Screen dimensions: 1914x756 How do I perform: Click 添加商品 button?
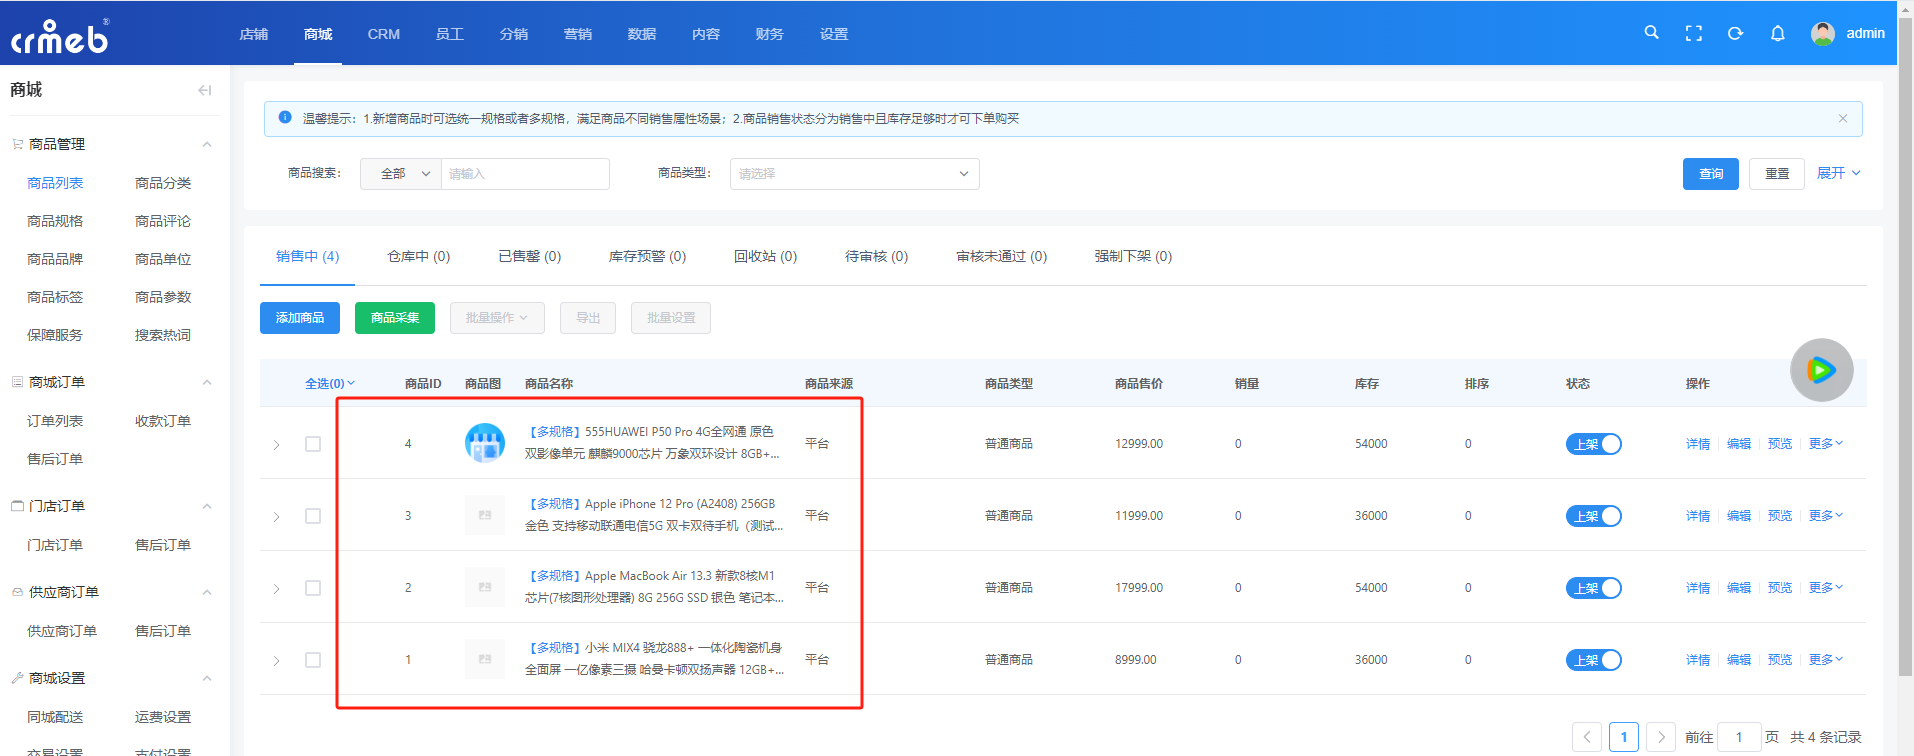300,318
